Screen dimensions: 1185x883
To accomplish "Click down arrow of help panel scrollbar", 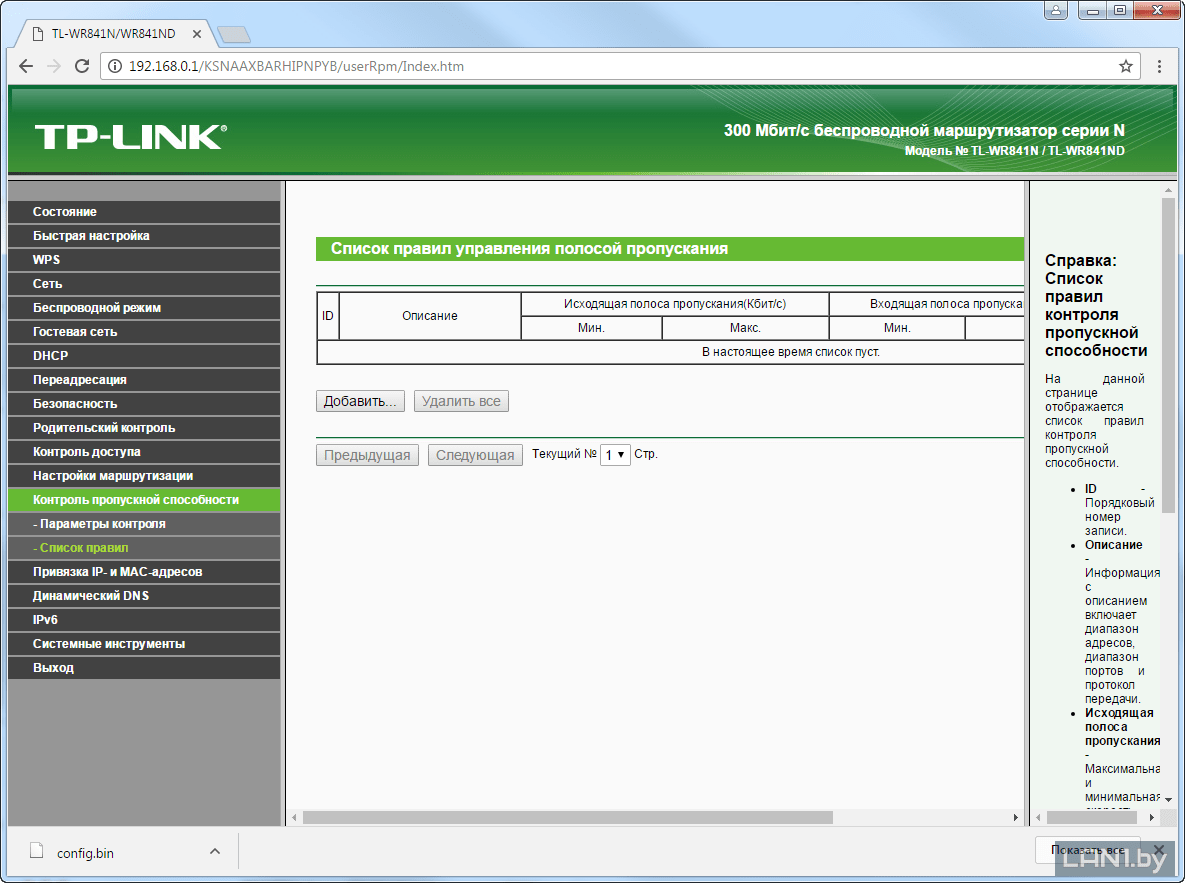I will pyautogui.click(x=1168, y=799).
